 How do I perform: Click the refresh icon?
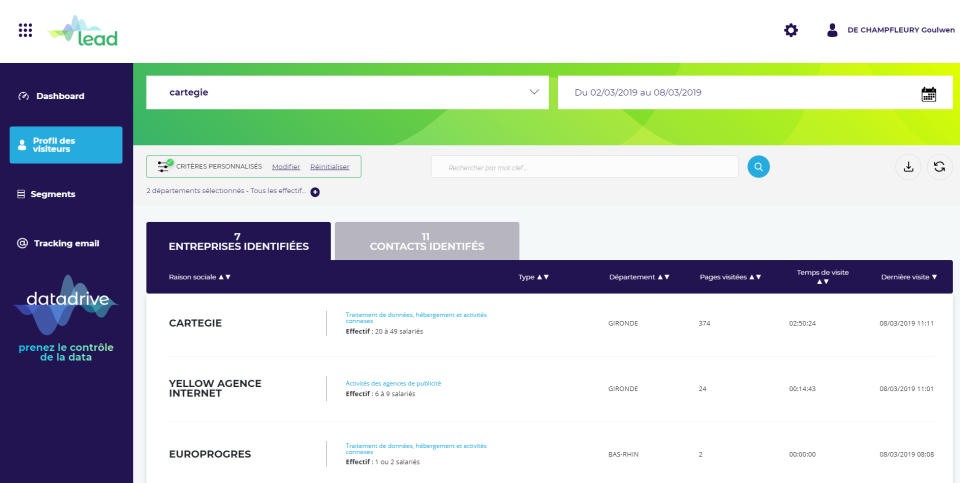point(940,167)
